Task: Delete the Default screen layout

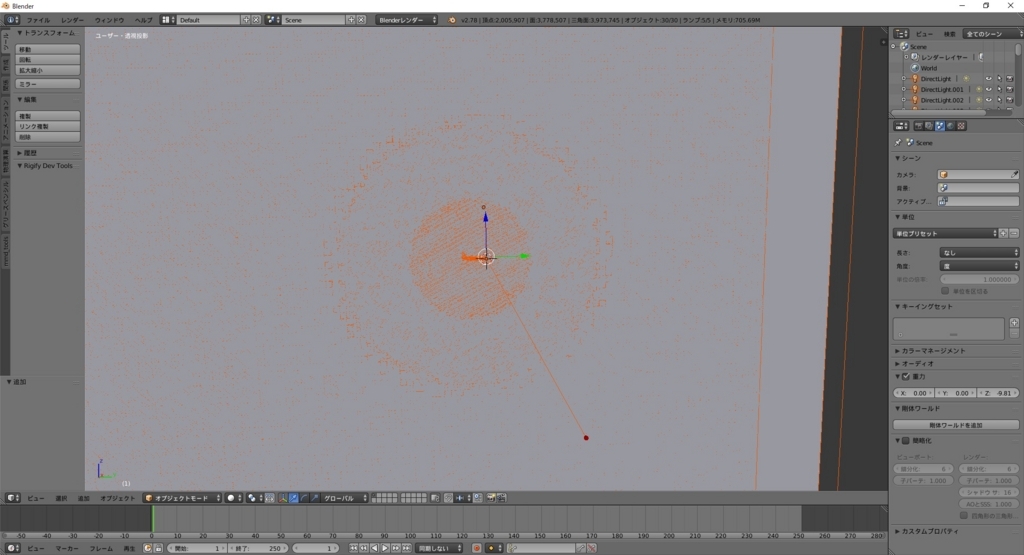Action: pos(256,20)
